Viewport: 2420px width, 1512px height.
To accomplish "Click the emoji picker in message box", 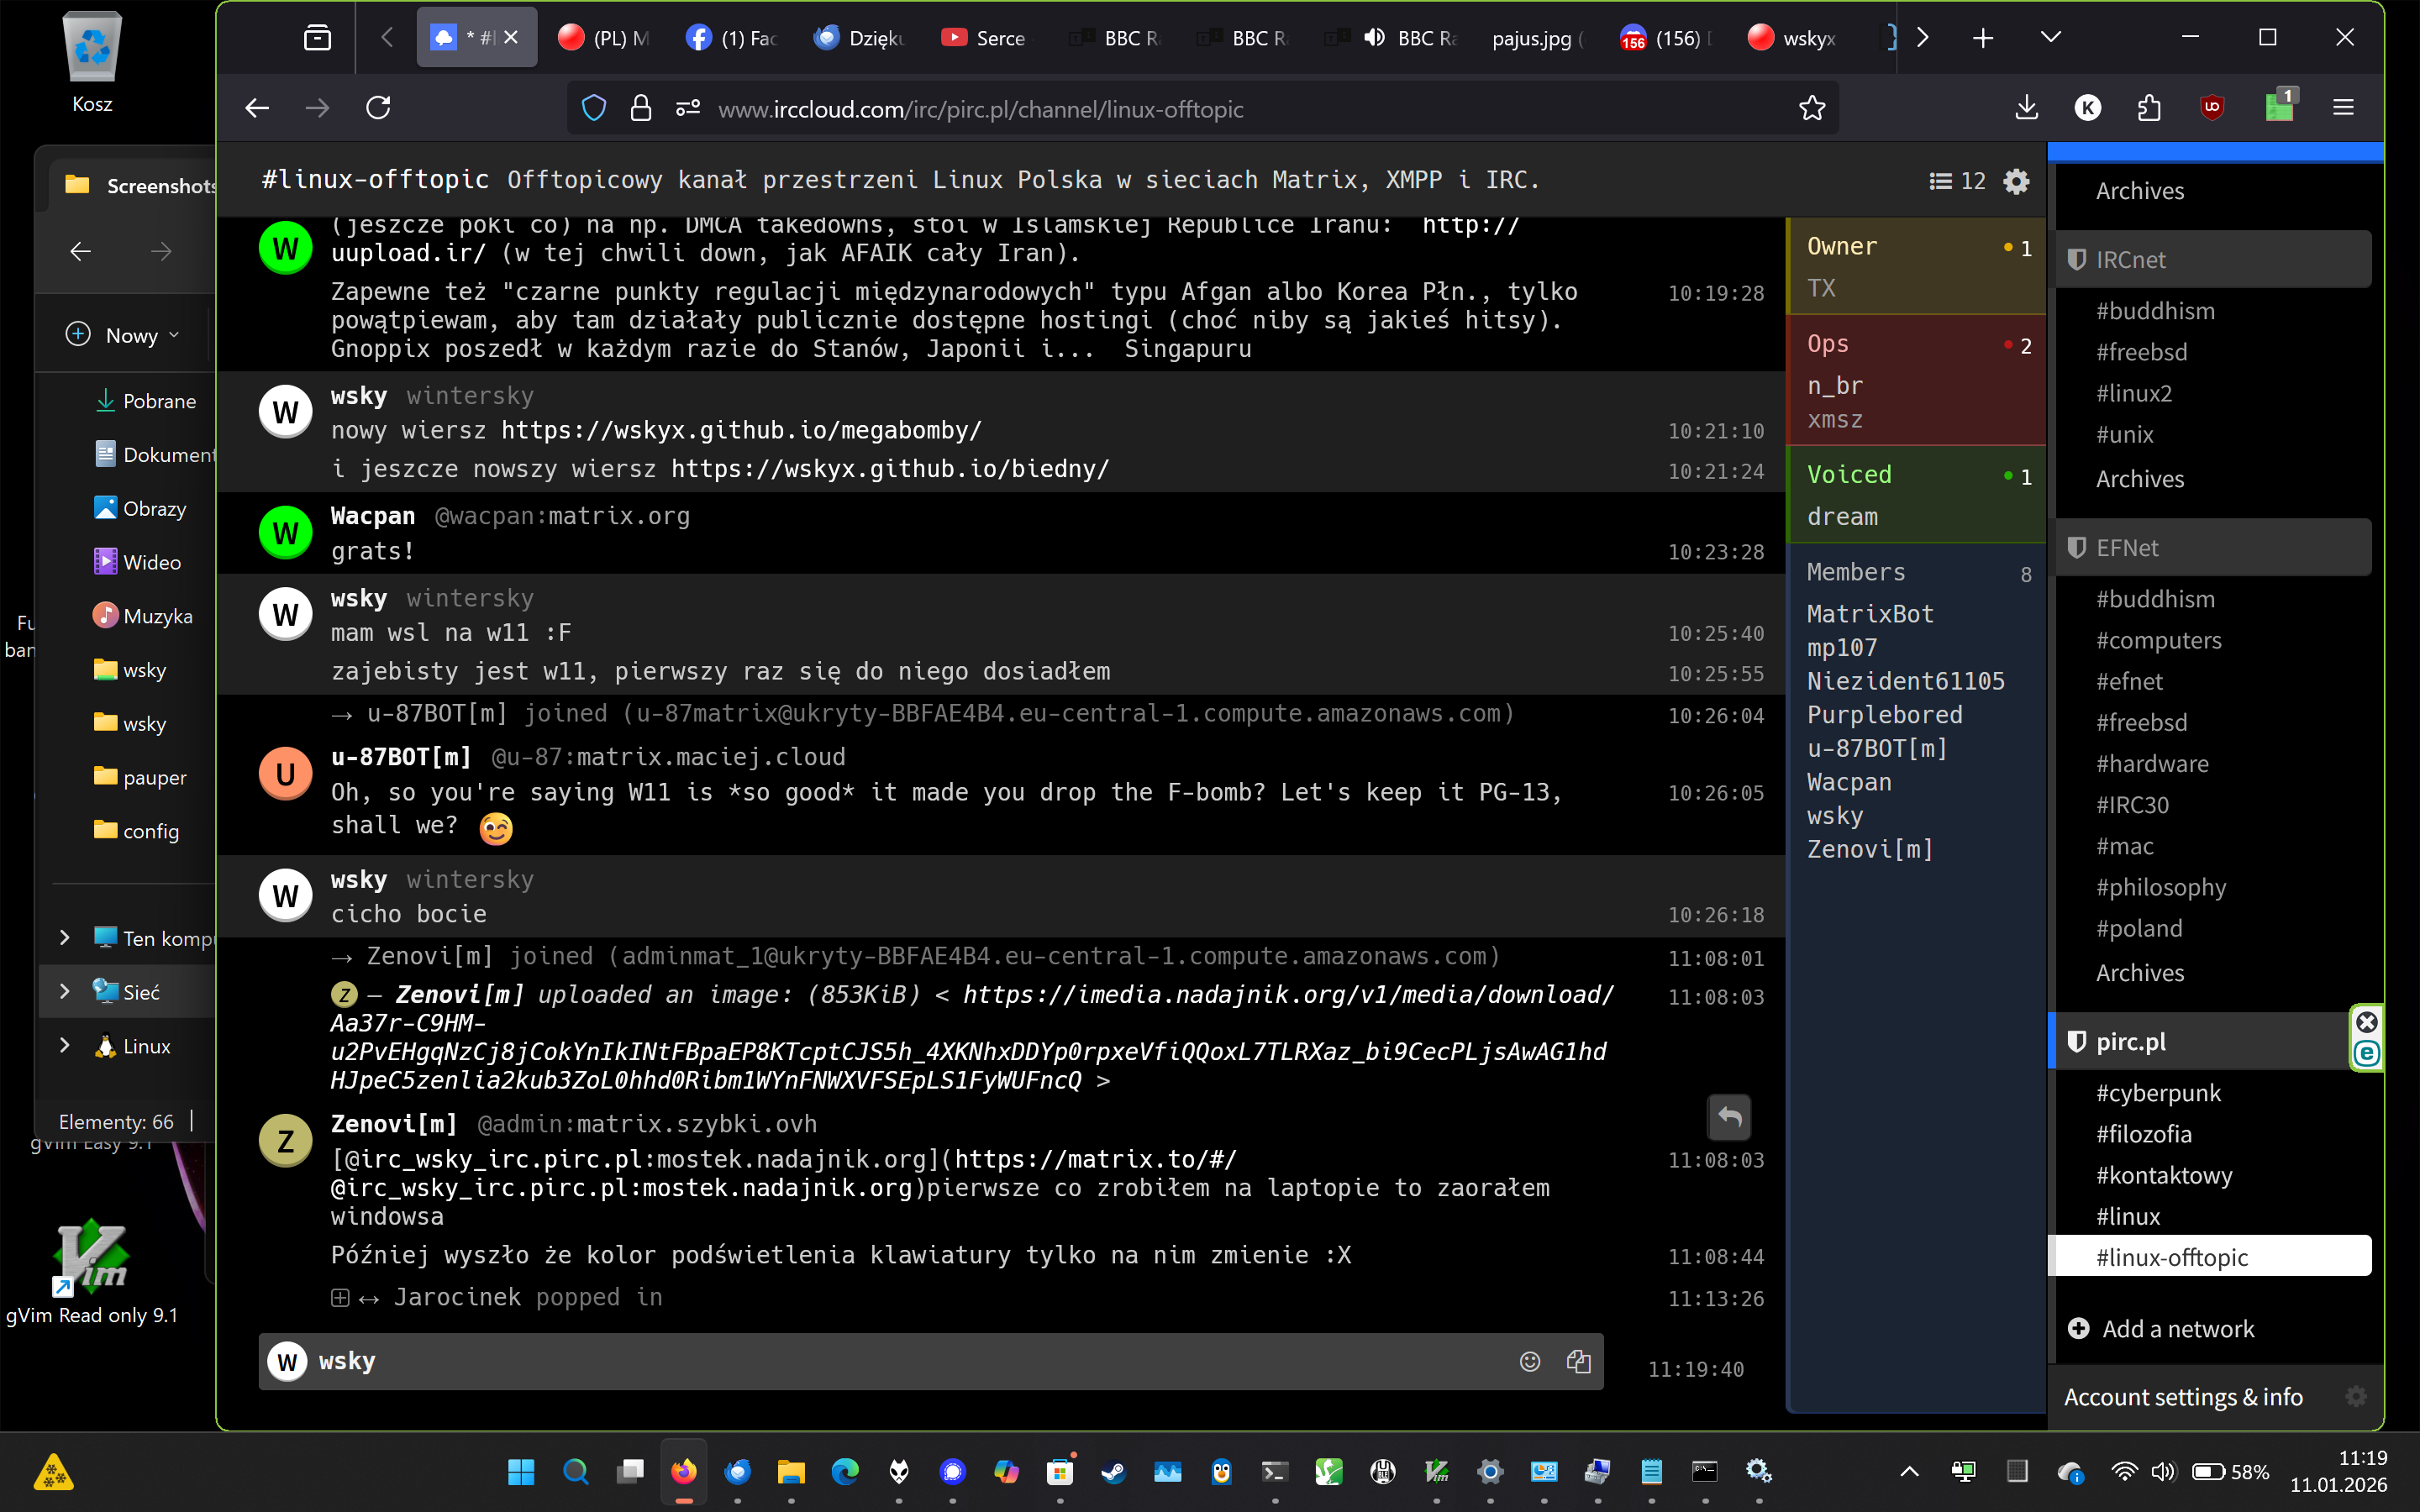I will (x=1529, y=1361).
